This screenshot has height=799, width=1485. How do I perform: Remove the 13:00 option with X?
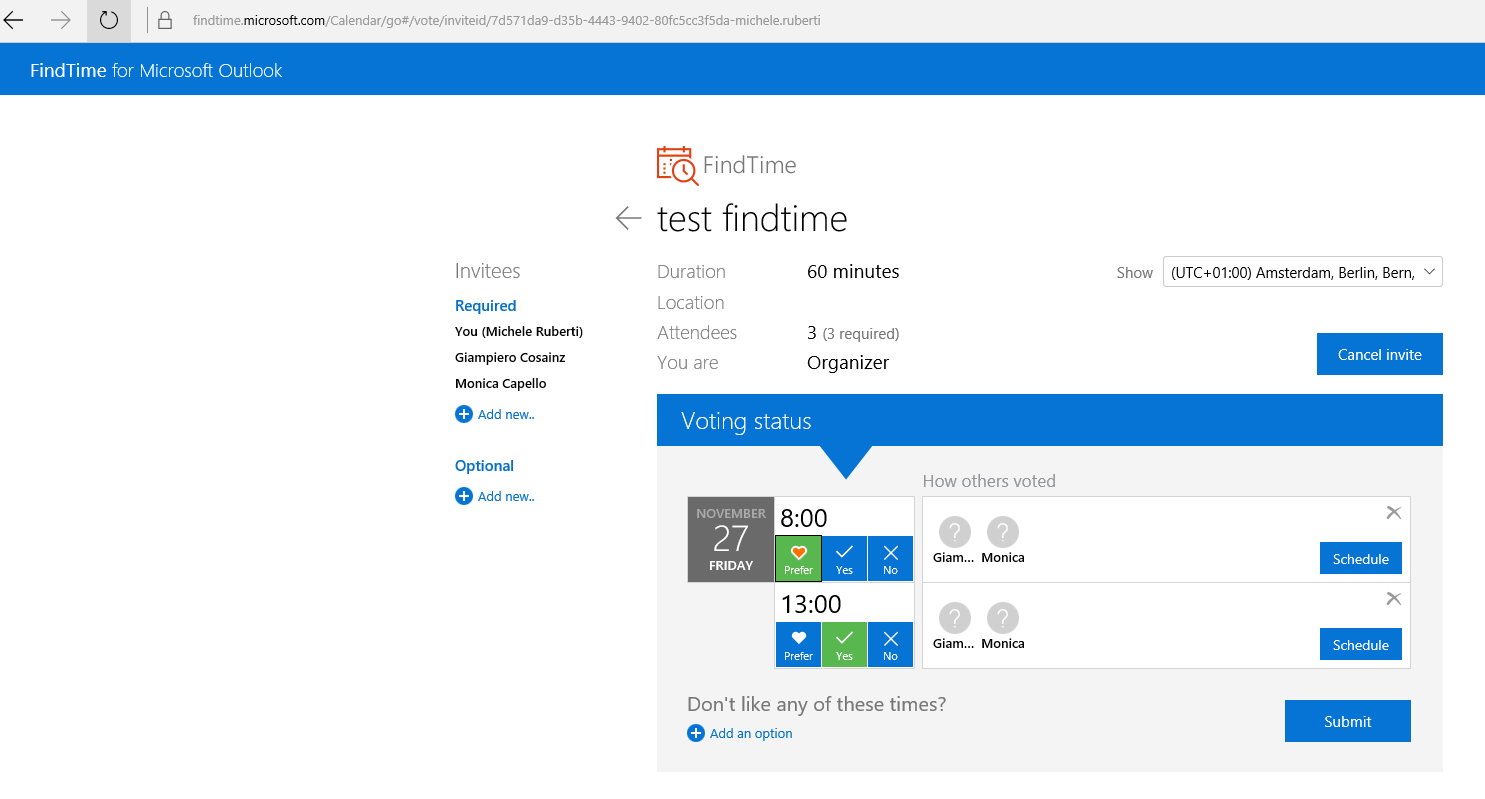[1393, 598]
